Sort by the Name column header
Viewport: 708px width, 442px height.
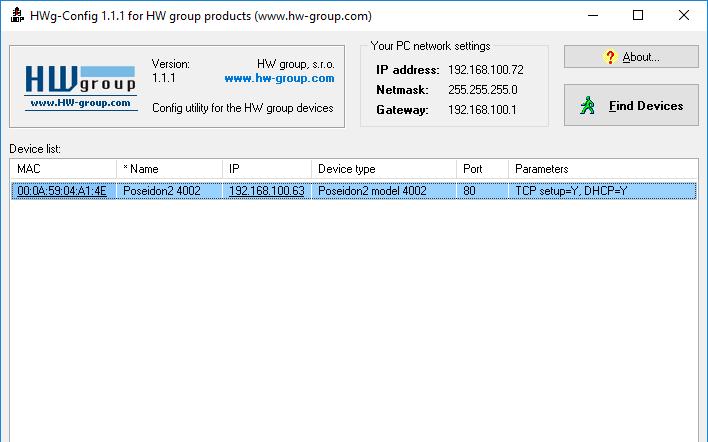pos(169,169)
